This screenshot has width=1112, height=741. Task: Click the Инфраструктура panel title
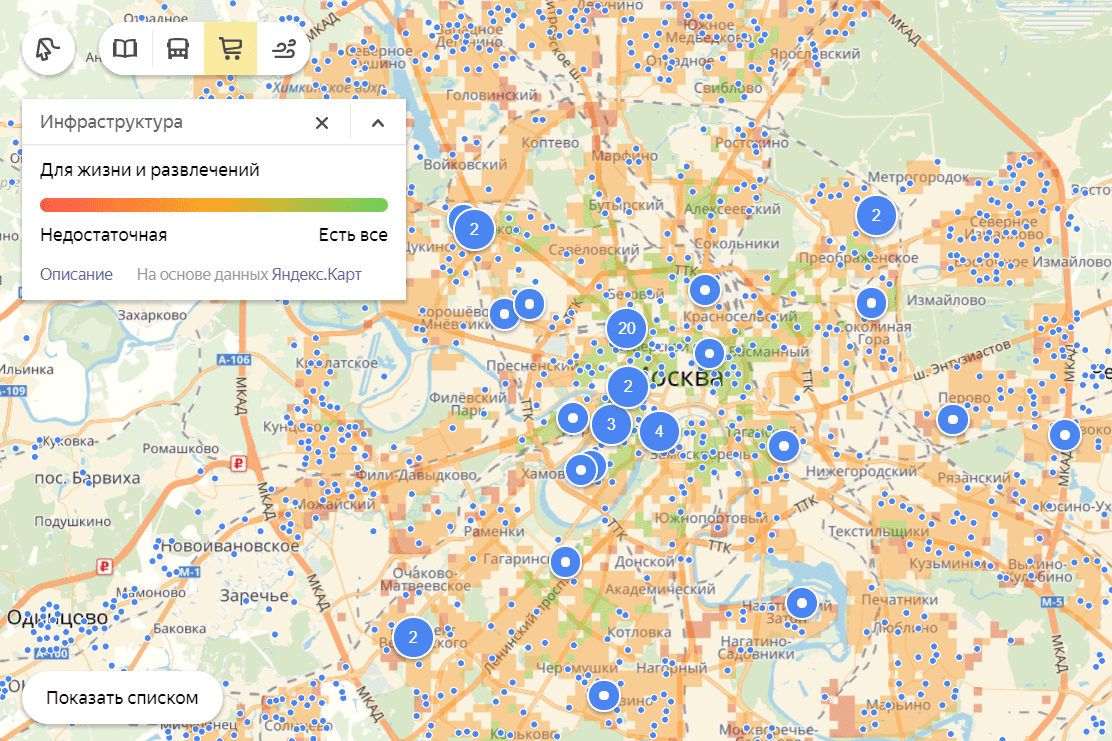(x=111, y=123)
